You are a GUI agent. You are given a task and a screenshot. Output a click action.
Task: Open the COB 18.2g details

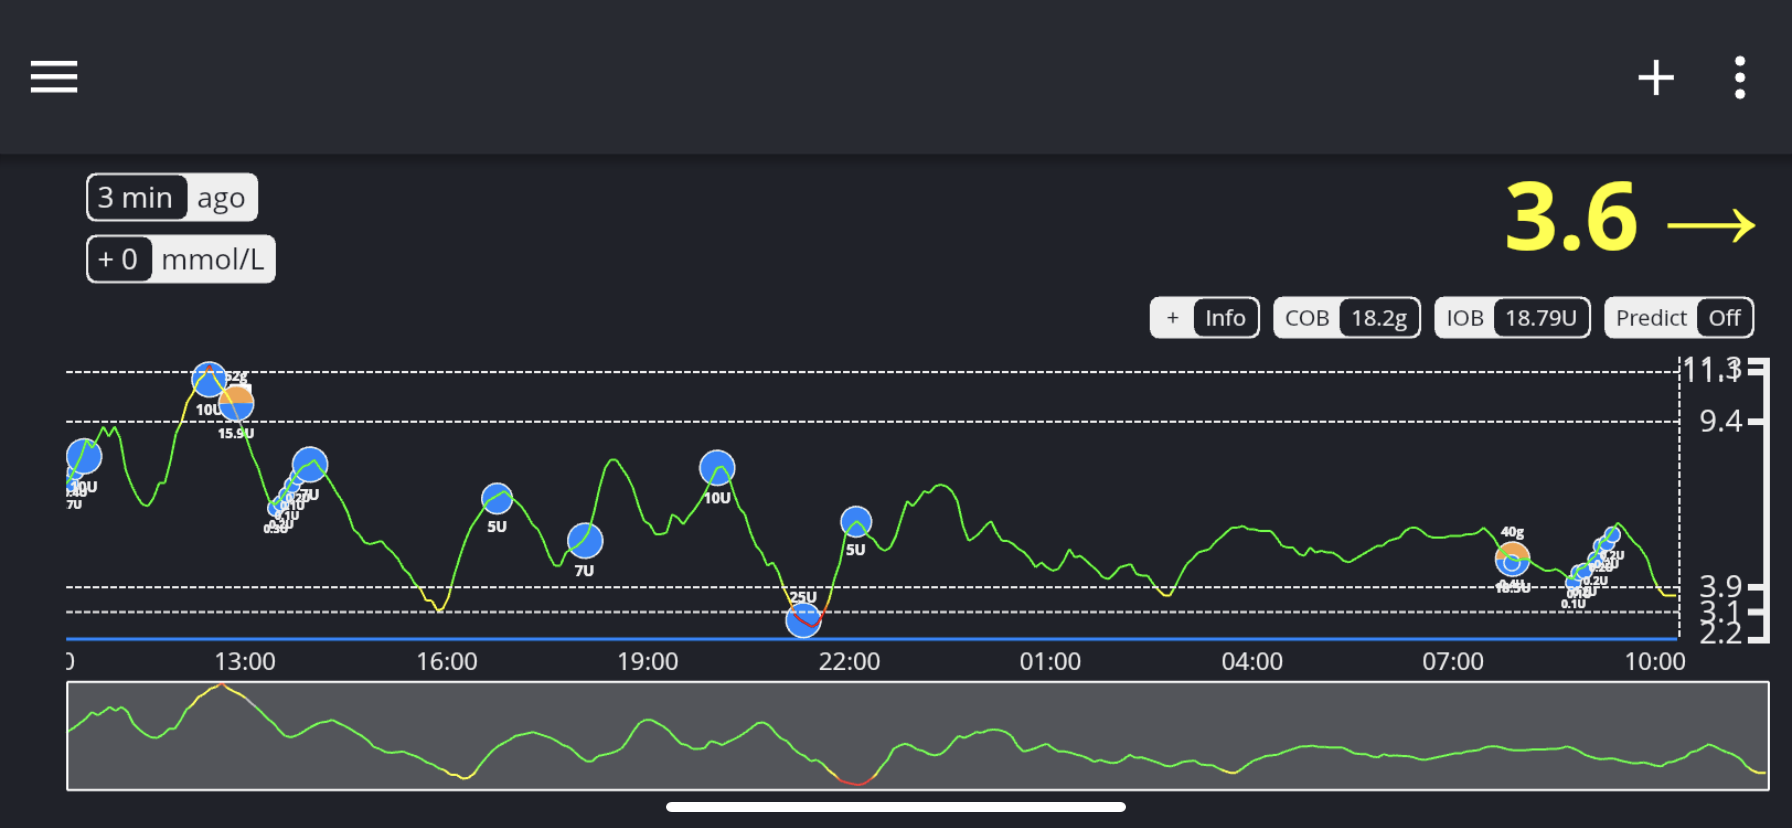(x=1346, y=318)
